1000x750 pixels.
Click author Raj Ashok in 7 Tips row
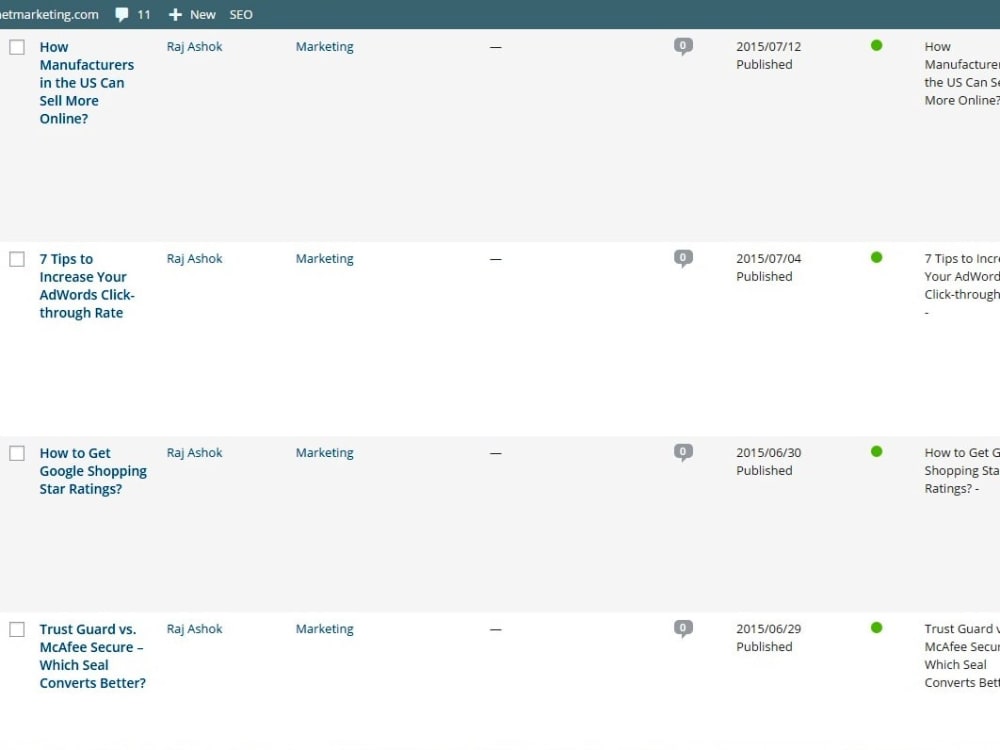pyautogui.click(x=195, y=258)
